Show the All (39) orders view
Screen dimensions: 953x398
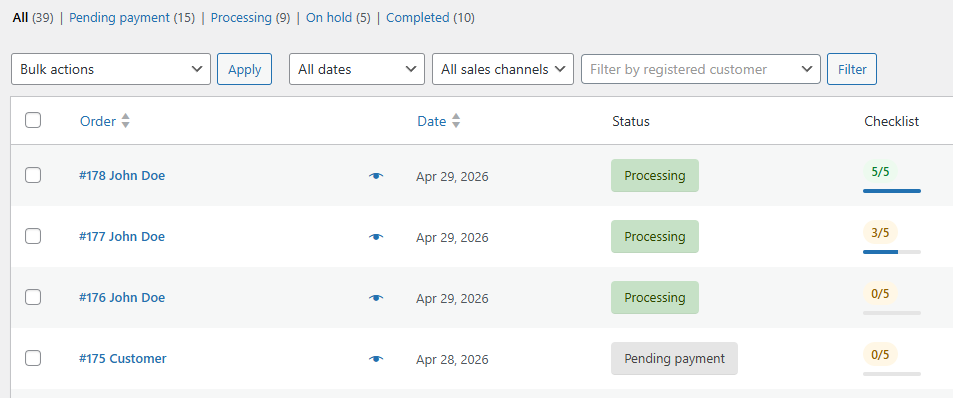click(x=33, y=18)
